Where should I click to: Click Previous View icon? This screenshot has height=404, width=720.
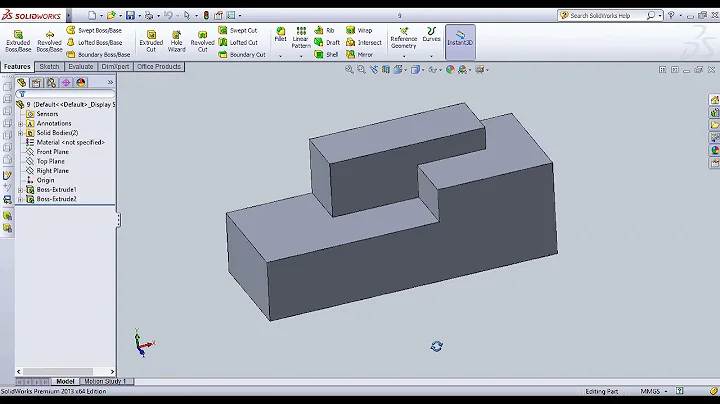[x=373, y=69]
